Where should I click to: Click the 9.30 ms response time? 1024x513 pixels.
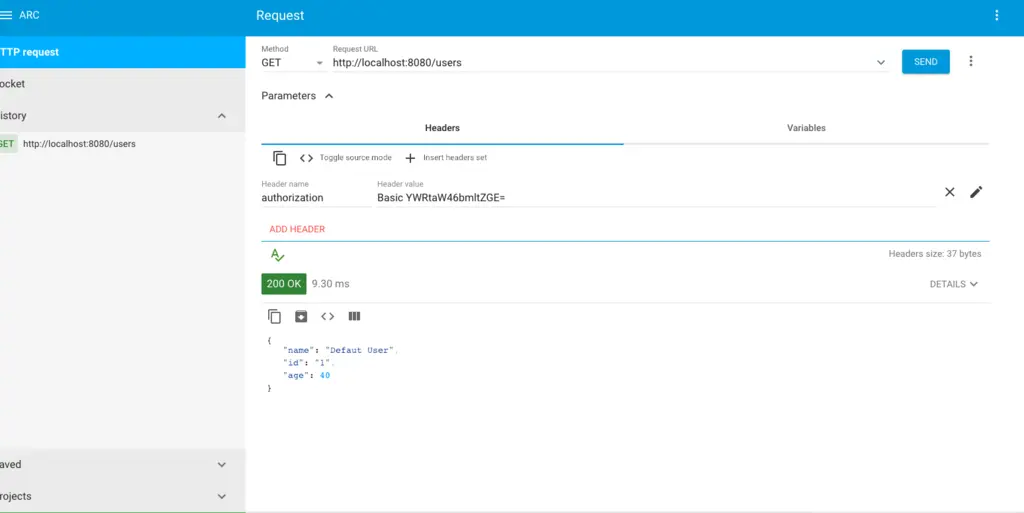330,284
